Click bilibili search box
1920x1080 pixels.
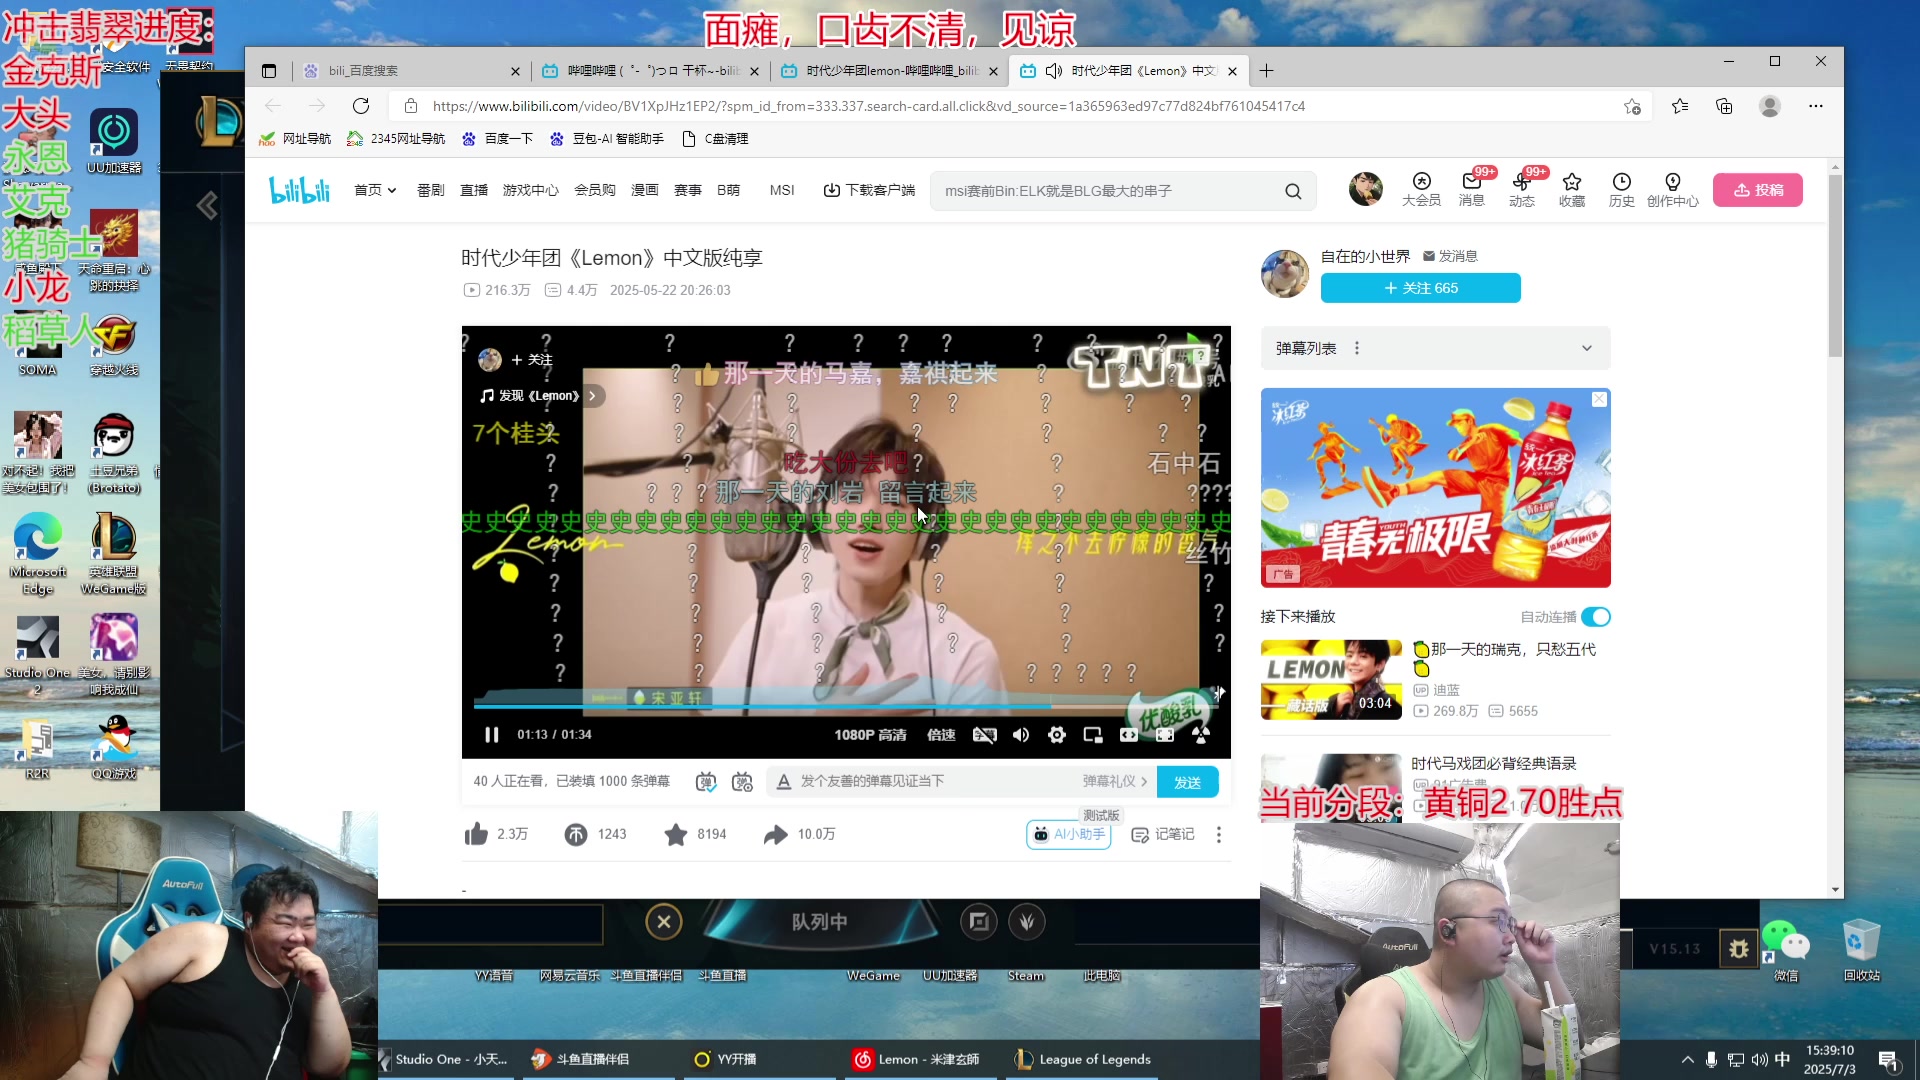pos(1110,191)
